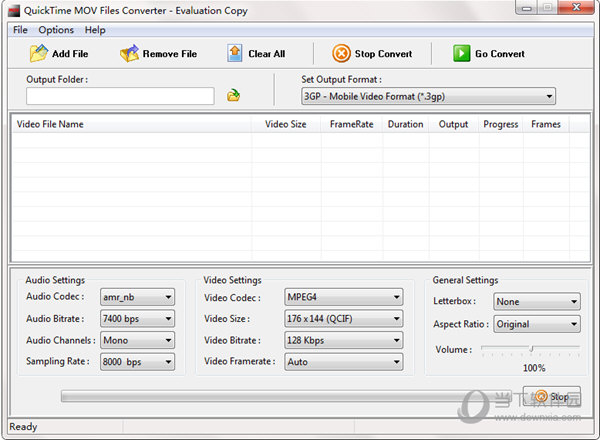Open the Audio Bitrate 7400 bps dropdown
Screen dimensions: 600x440
(137, 319)
